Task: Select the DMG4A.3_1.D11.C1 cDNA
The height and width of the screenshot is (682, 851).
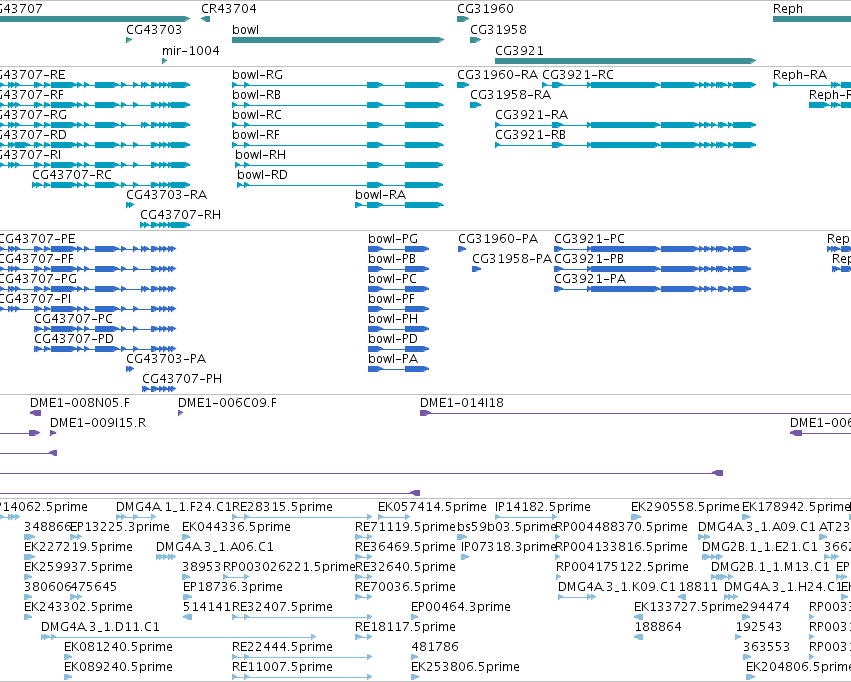Action: tap(179, 637)
